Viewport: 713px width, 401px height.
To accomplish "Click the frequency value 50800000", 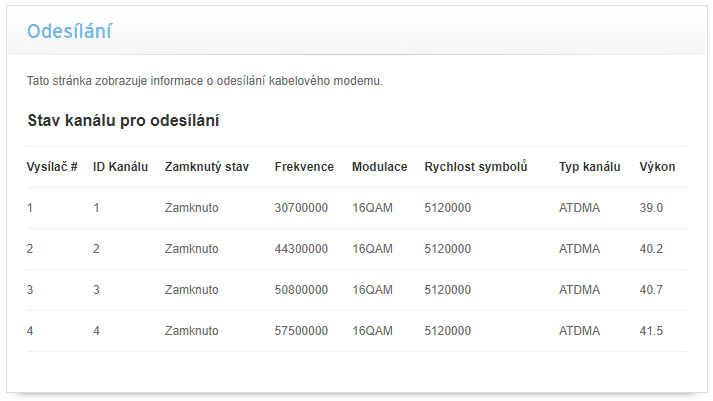I will point(301,290).
